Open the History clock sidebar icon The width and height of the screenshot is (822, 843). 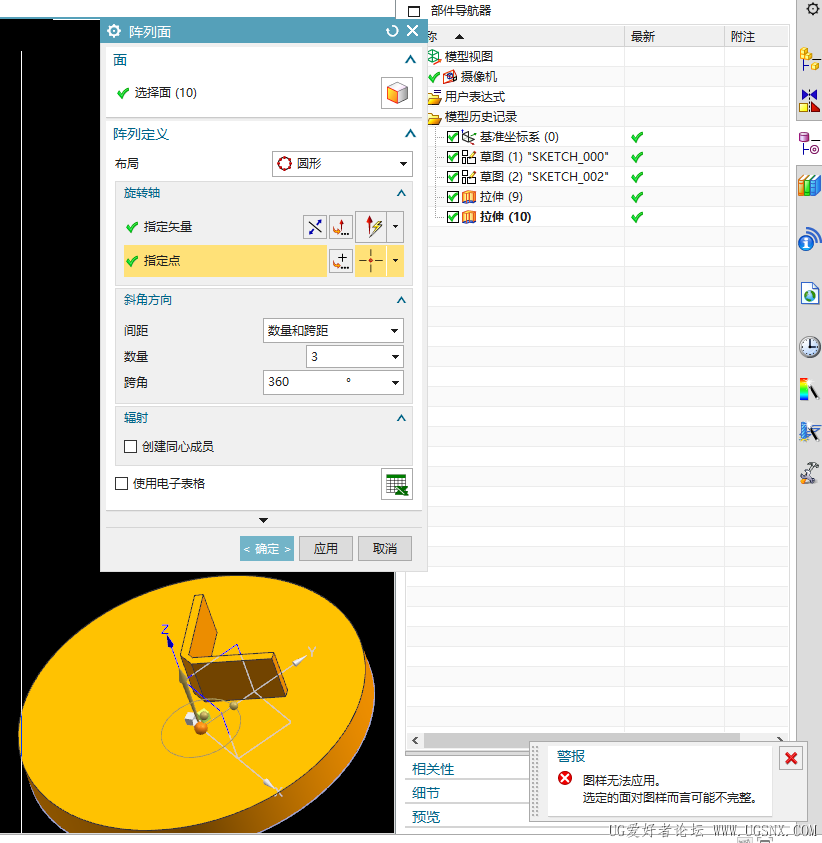click(809, 347)
